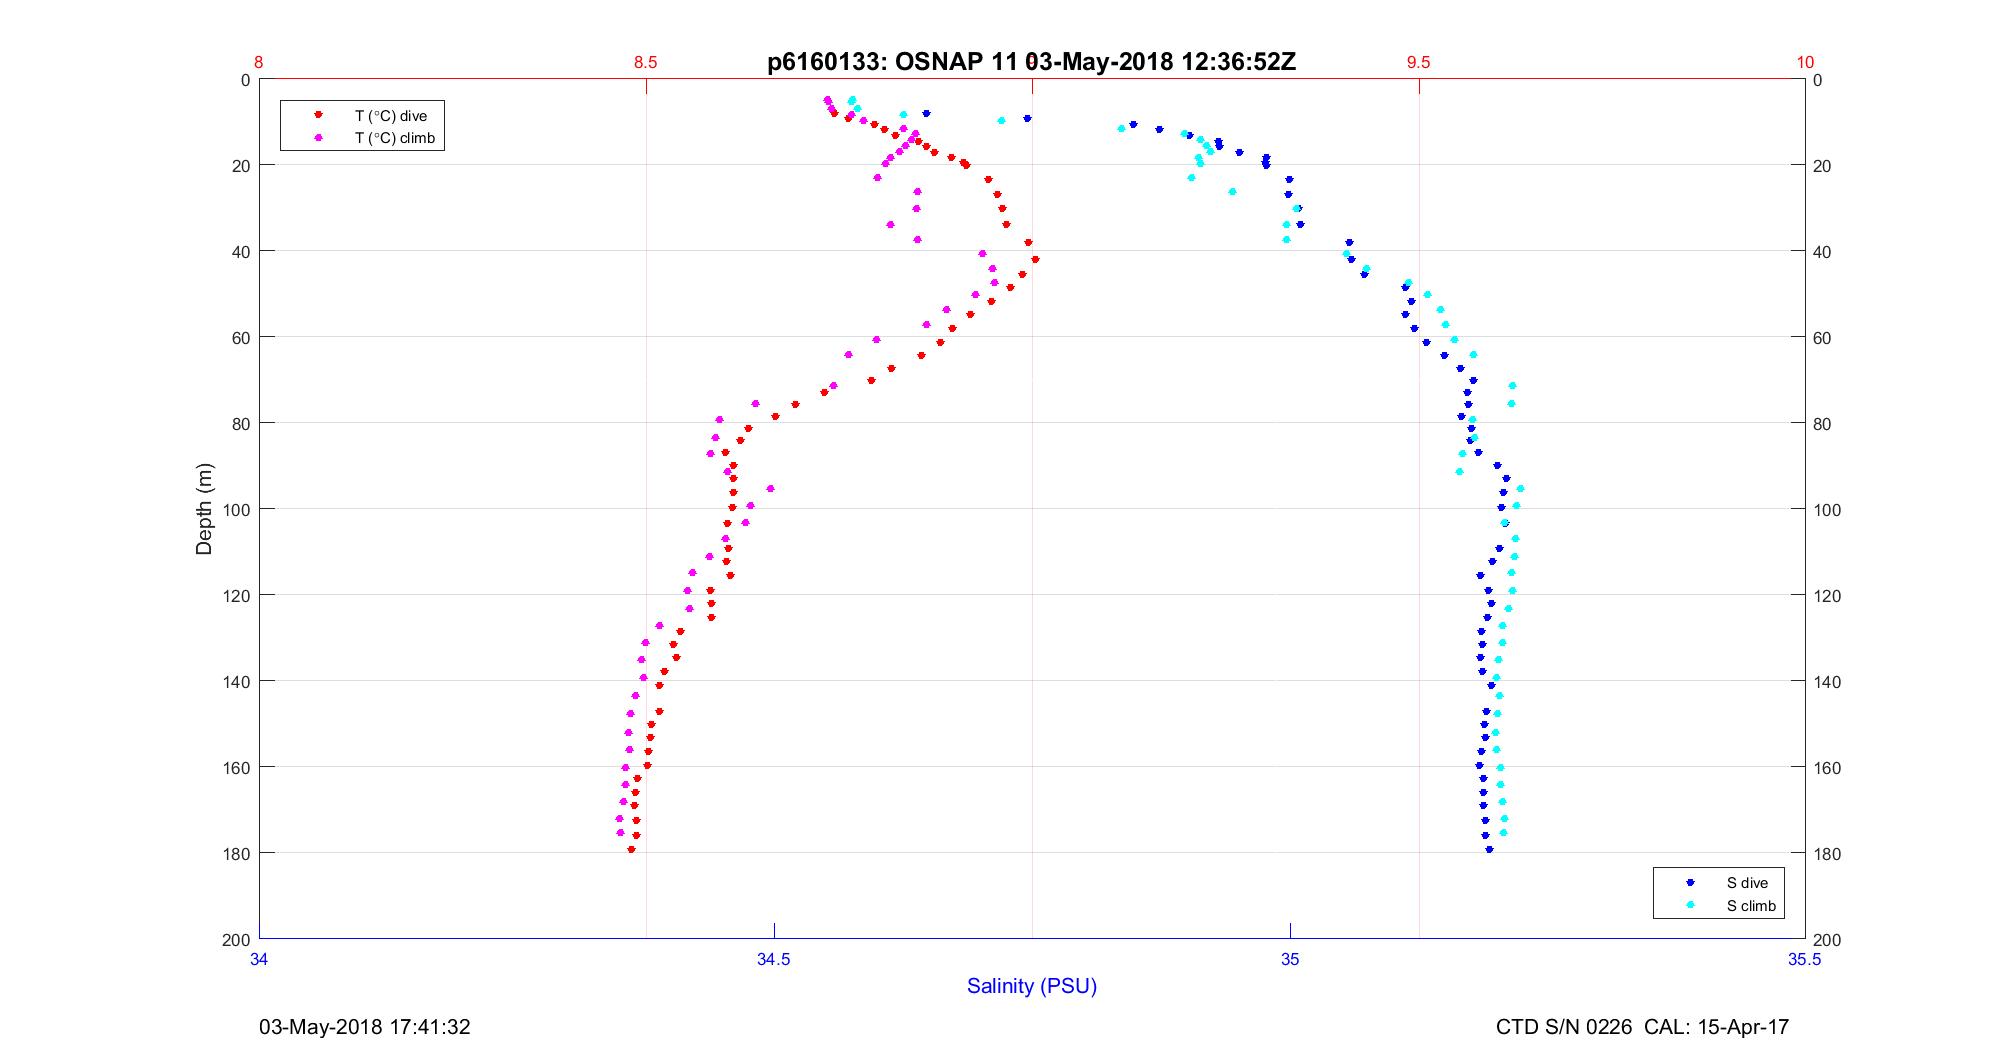Click the magenta climb marker in temperature legend
The height and width of the screenshot is (1055, 1994).
click(319, 138)
